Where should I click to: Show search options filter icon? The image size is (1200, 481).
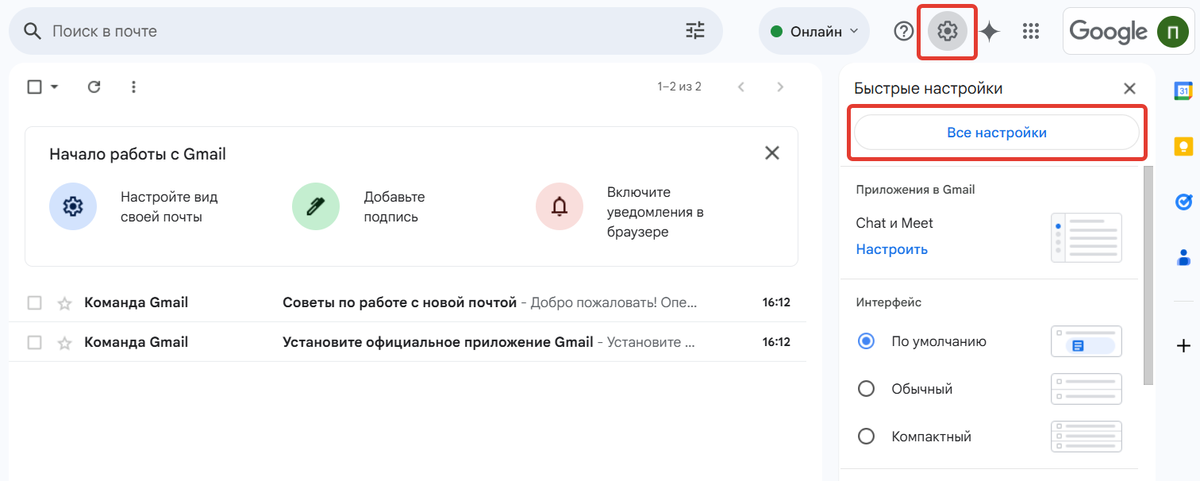point(695,31)
